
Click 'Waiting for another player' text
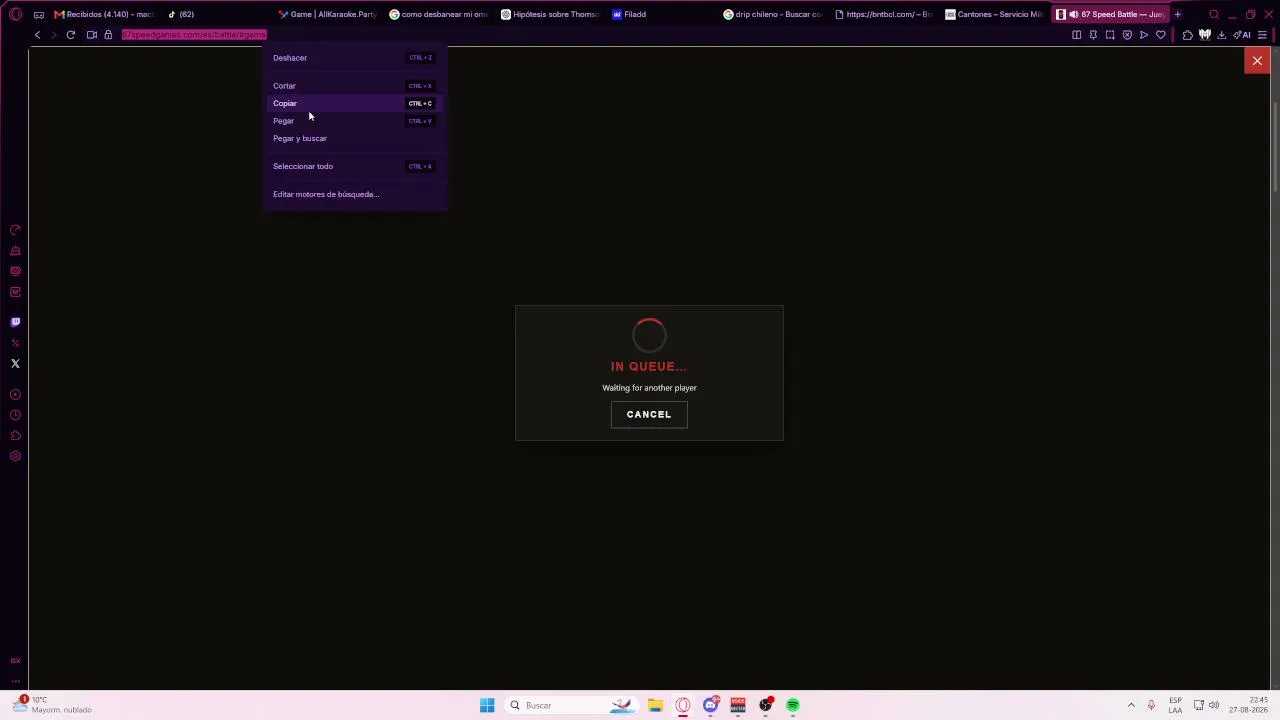[x=649, y=388]
